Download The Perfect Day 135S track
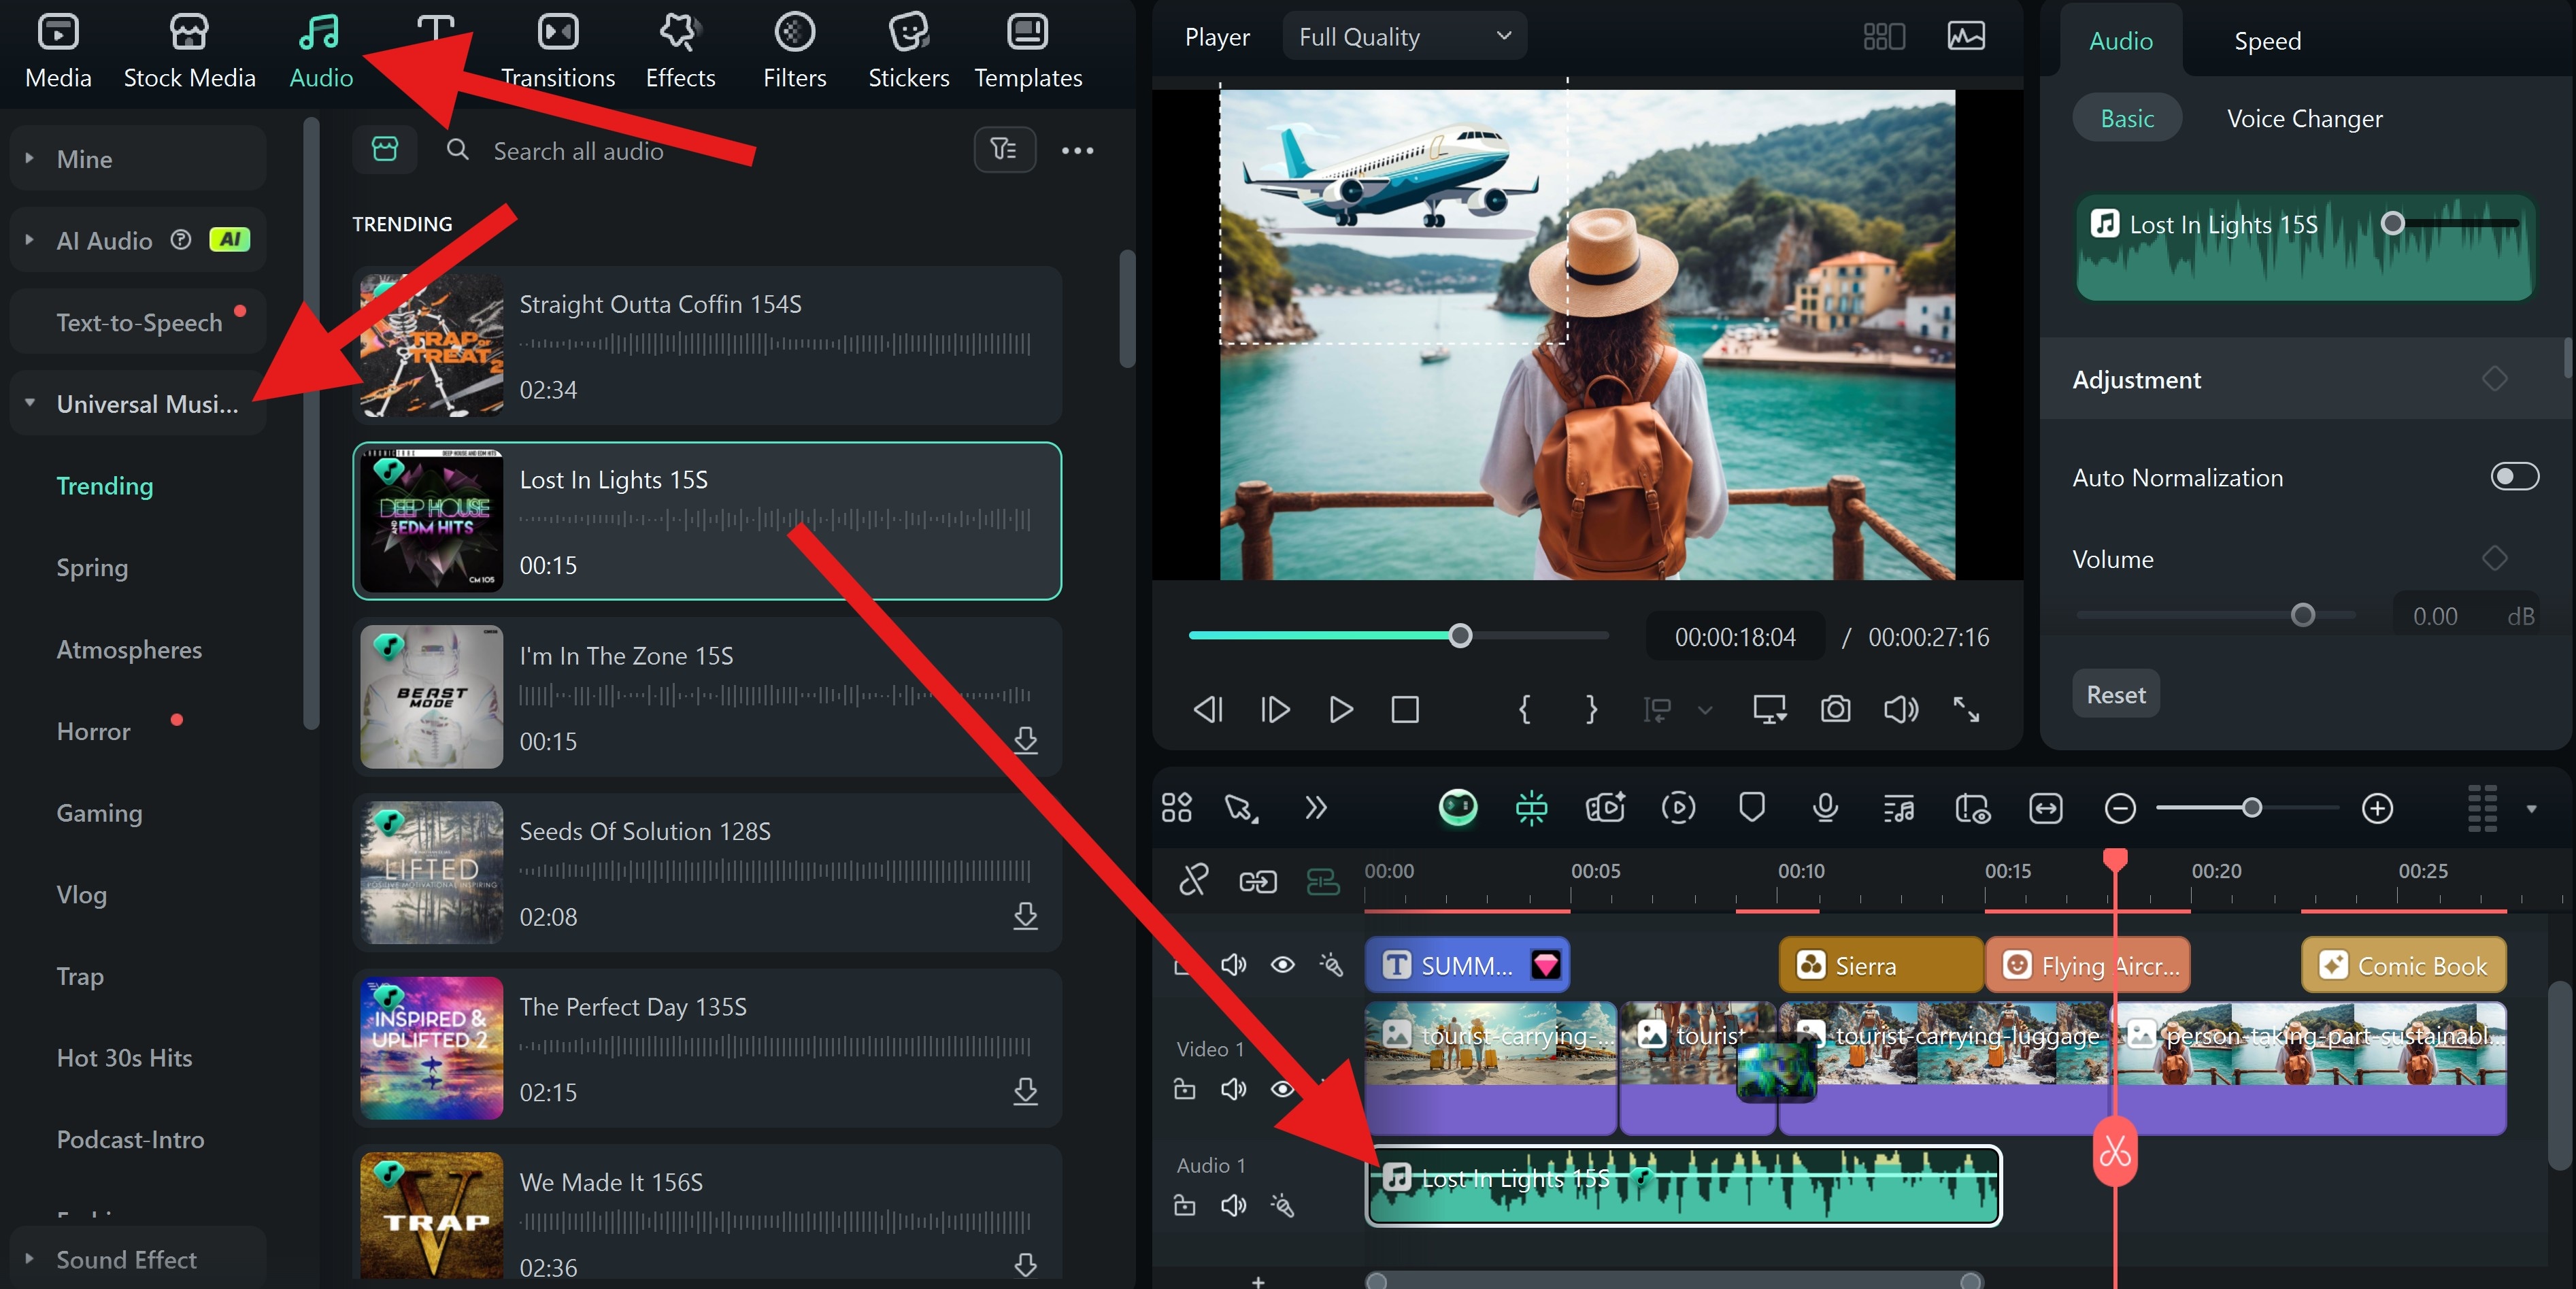 pos(1025,1091)
